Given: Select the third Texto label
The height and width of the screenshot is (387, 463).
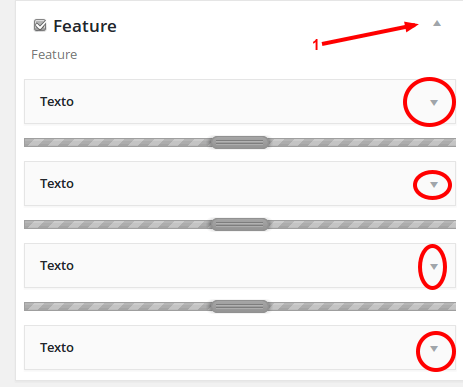Looking at the screenshot, I should (57, 266).
